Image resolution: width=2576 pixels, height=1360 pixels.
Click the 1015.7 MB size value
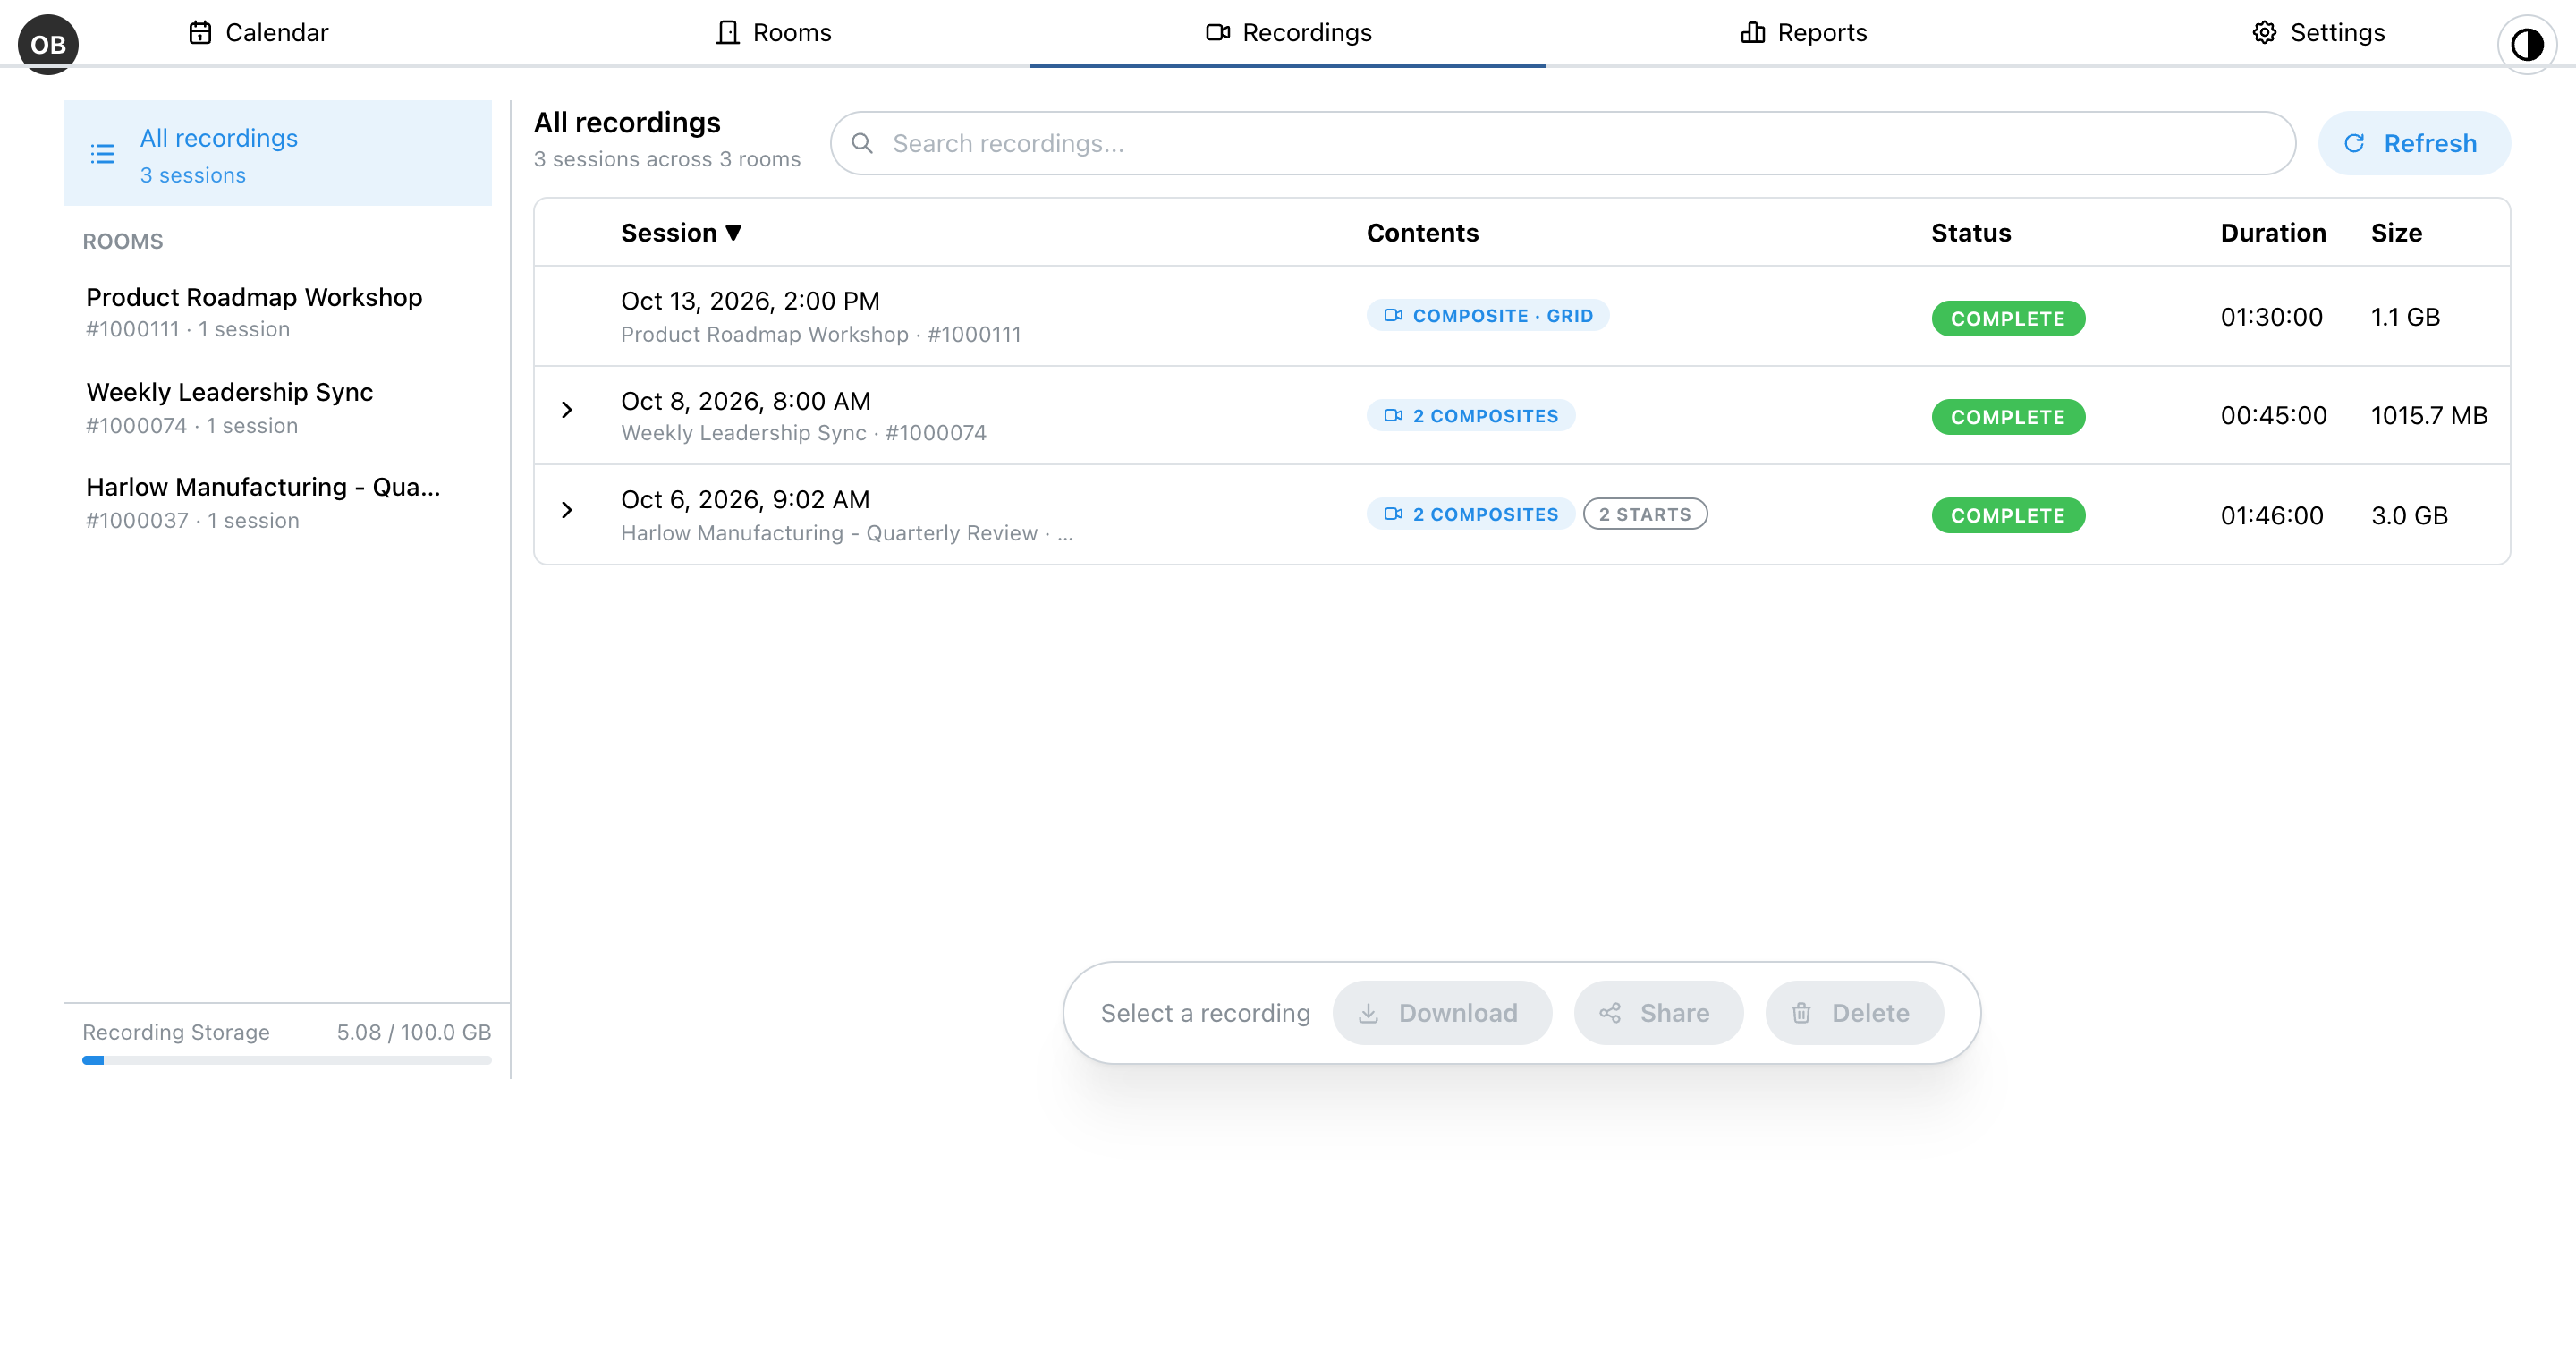(2429, 415)
